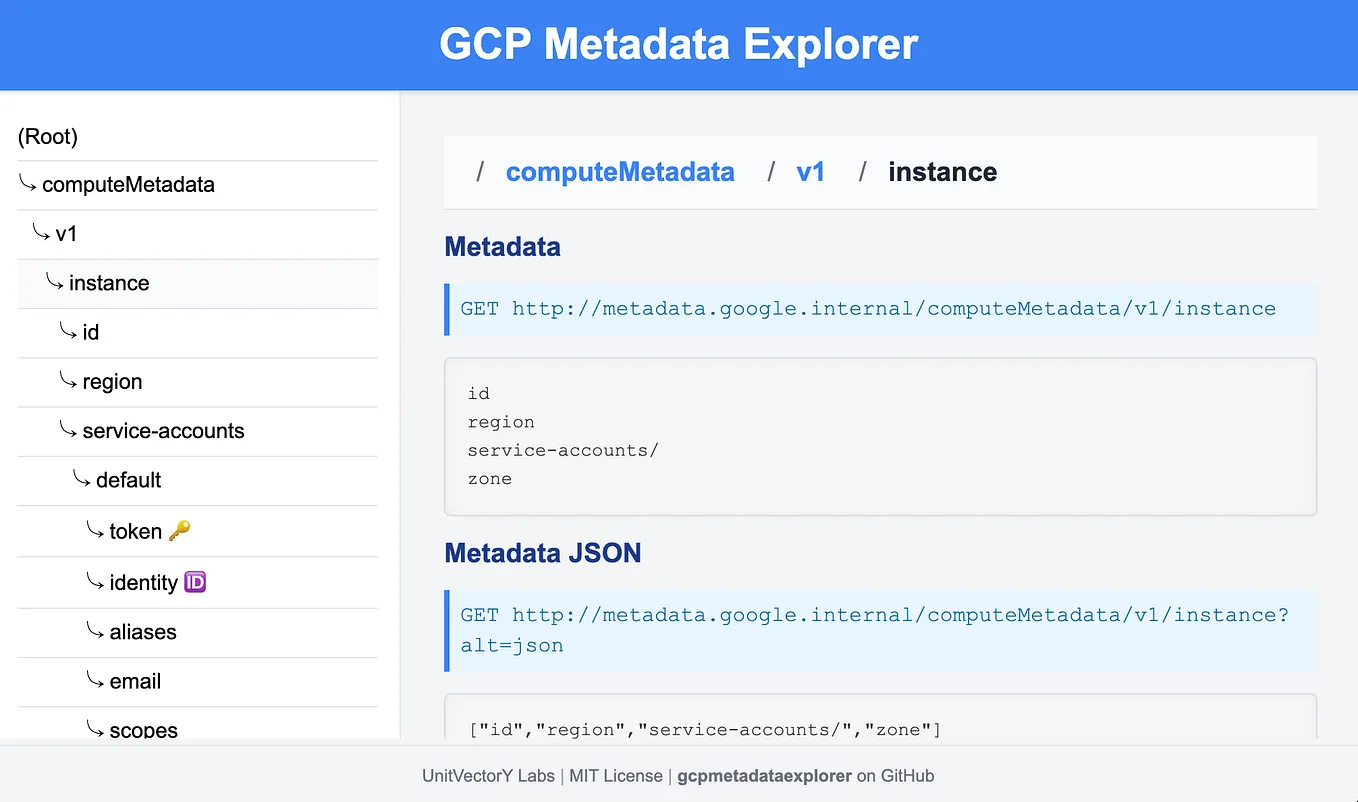1358x802 pixels.
Task: Click the arrow icon next to email
Action: coord(92,679)
